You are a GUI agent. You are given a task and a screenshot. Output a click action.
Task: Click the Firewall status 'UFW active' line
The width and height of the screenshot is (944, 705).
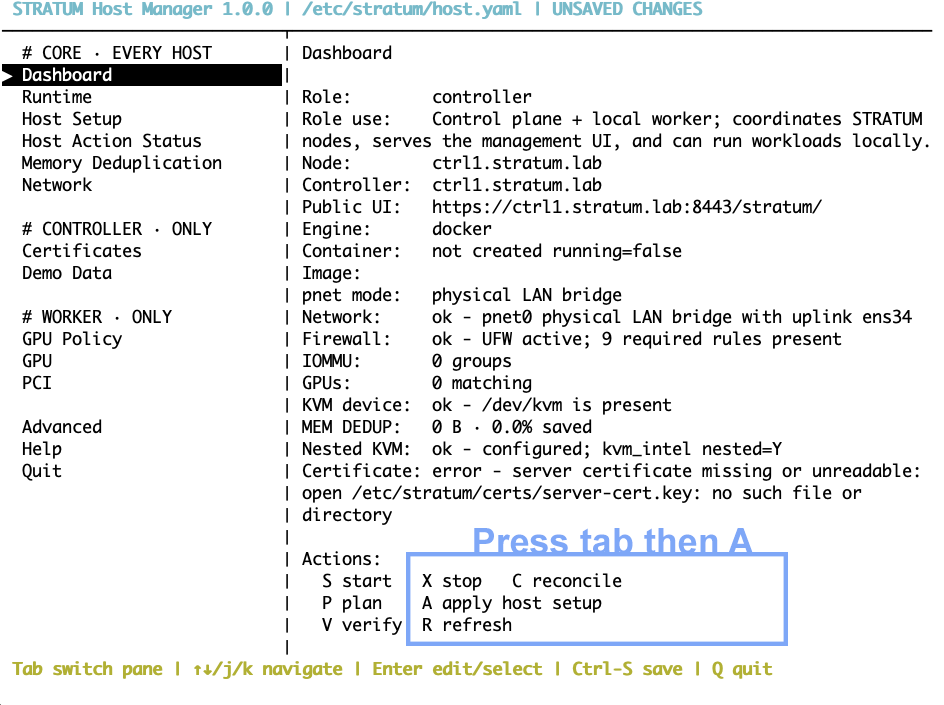click(636, 339)
